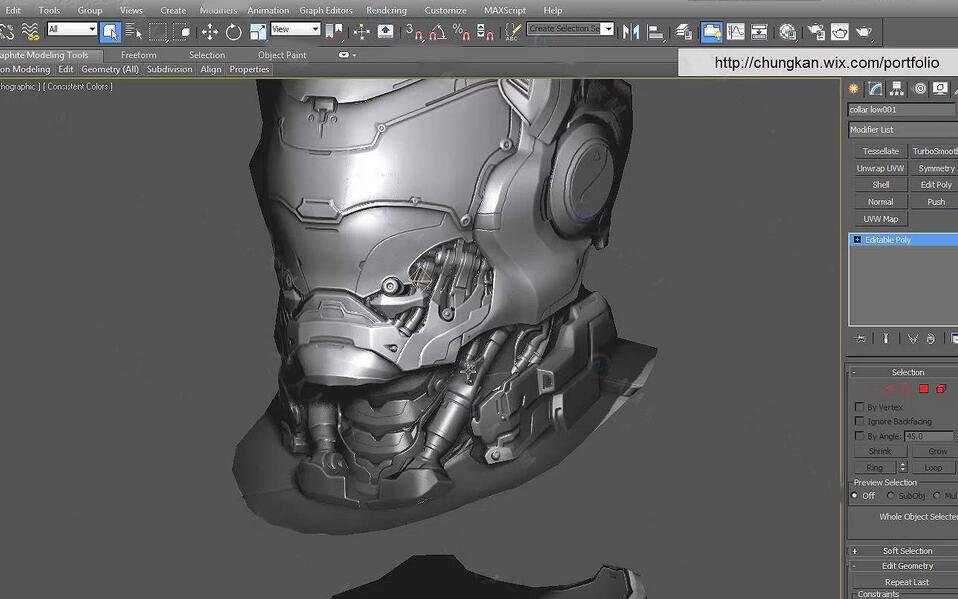
Task: Collapse the Edit Geometry rollout
Action: (x=905, y=566)
